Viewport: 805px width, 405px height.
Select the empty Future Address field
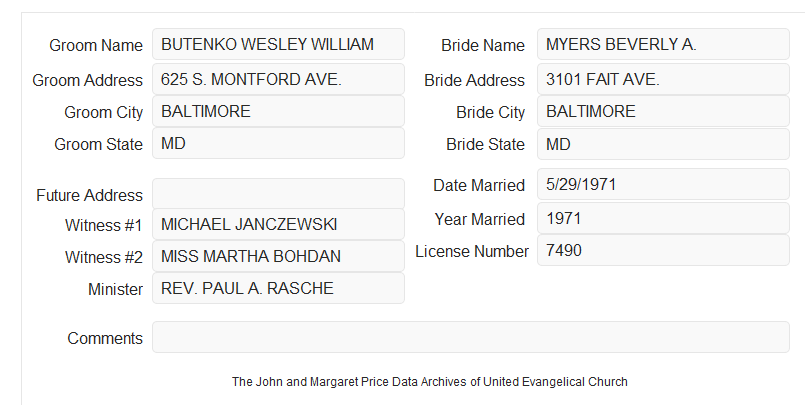tap(278, 194)
